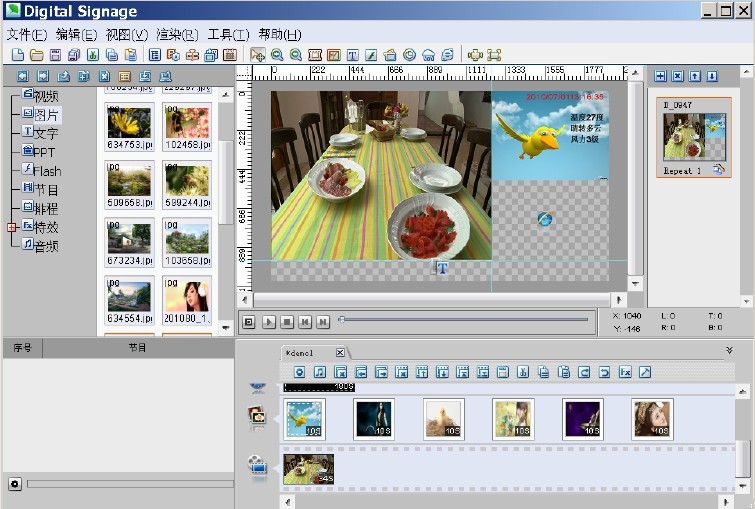Click the green move cross icon in toolbar

click(475, 55)
